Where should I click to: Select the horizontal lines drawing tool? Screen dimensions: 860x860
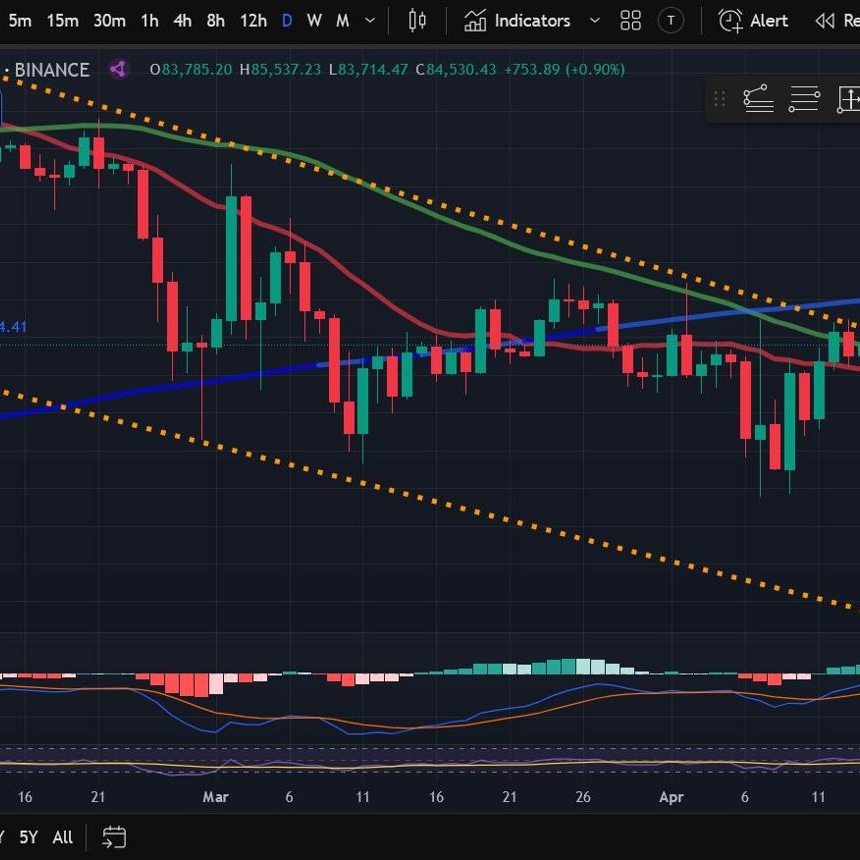coord(804,99)
